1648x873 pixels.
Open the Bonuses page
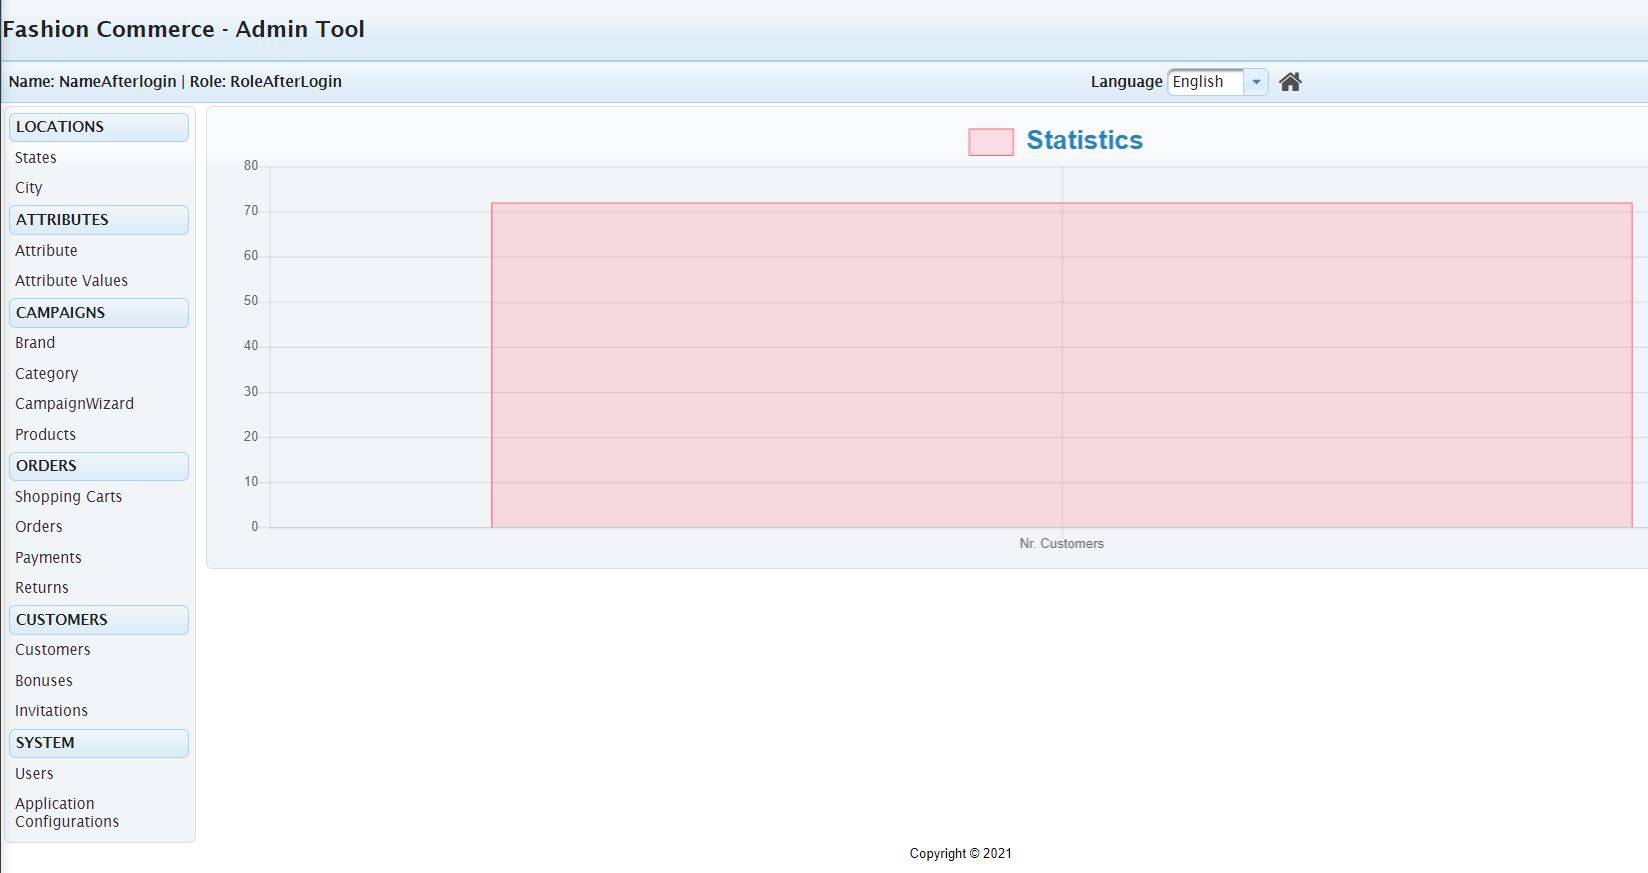(44, 681)
